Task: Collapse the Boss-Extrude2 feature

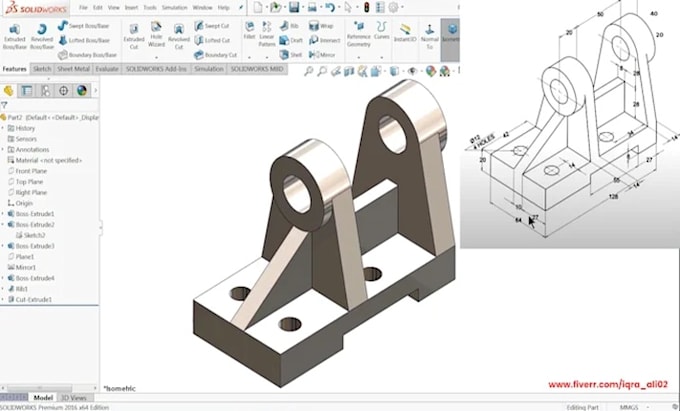Action: pyautogui.click(x=2, y=225)
